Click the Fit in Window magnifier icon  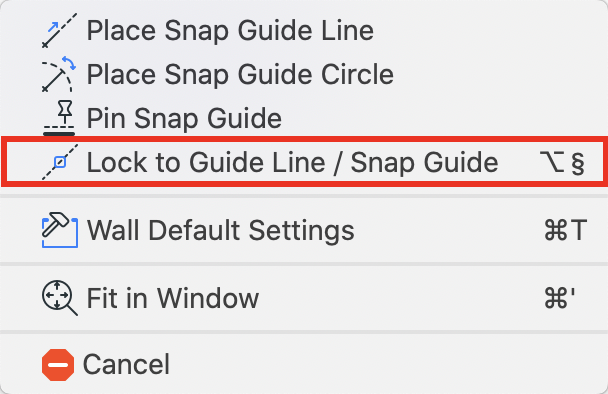point(60,298)
